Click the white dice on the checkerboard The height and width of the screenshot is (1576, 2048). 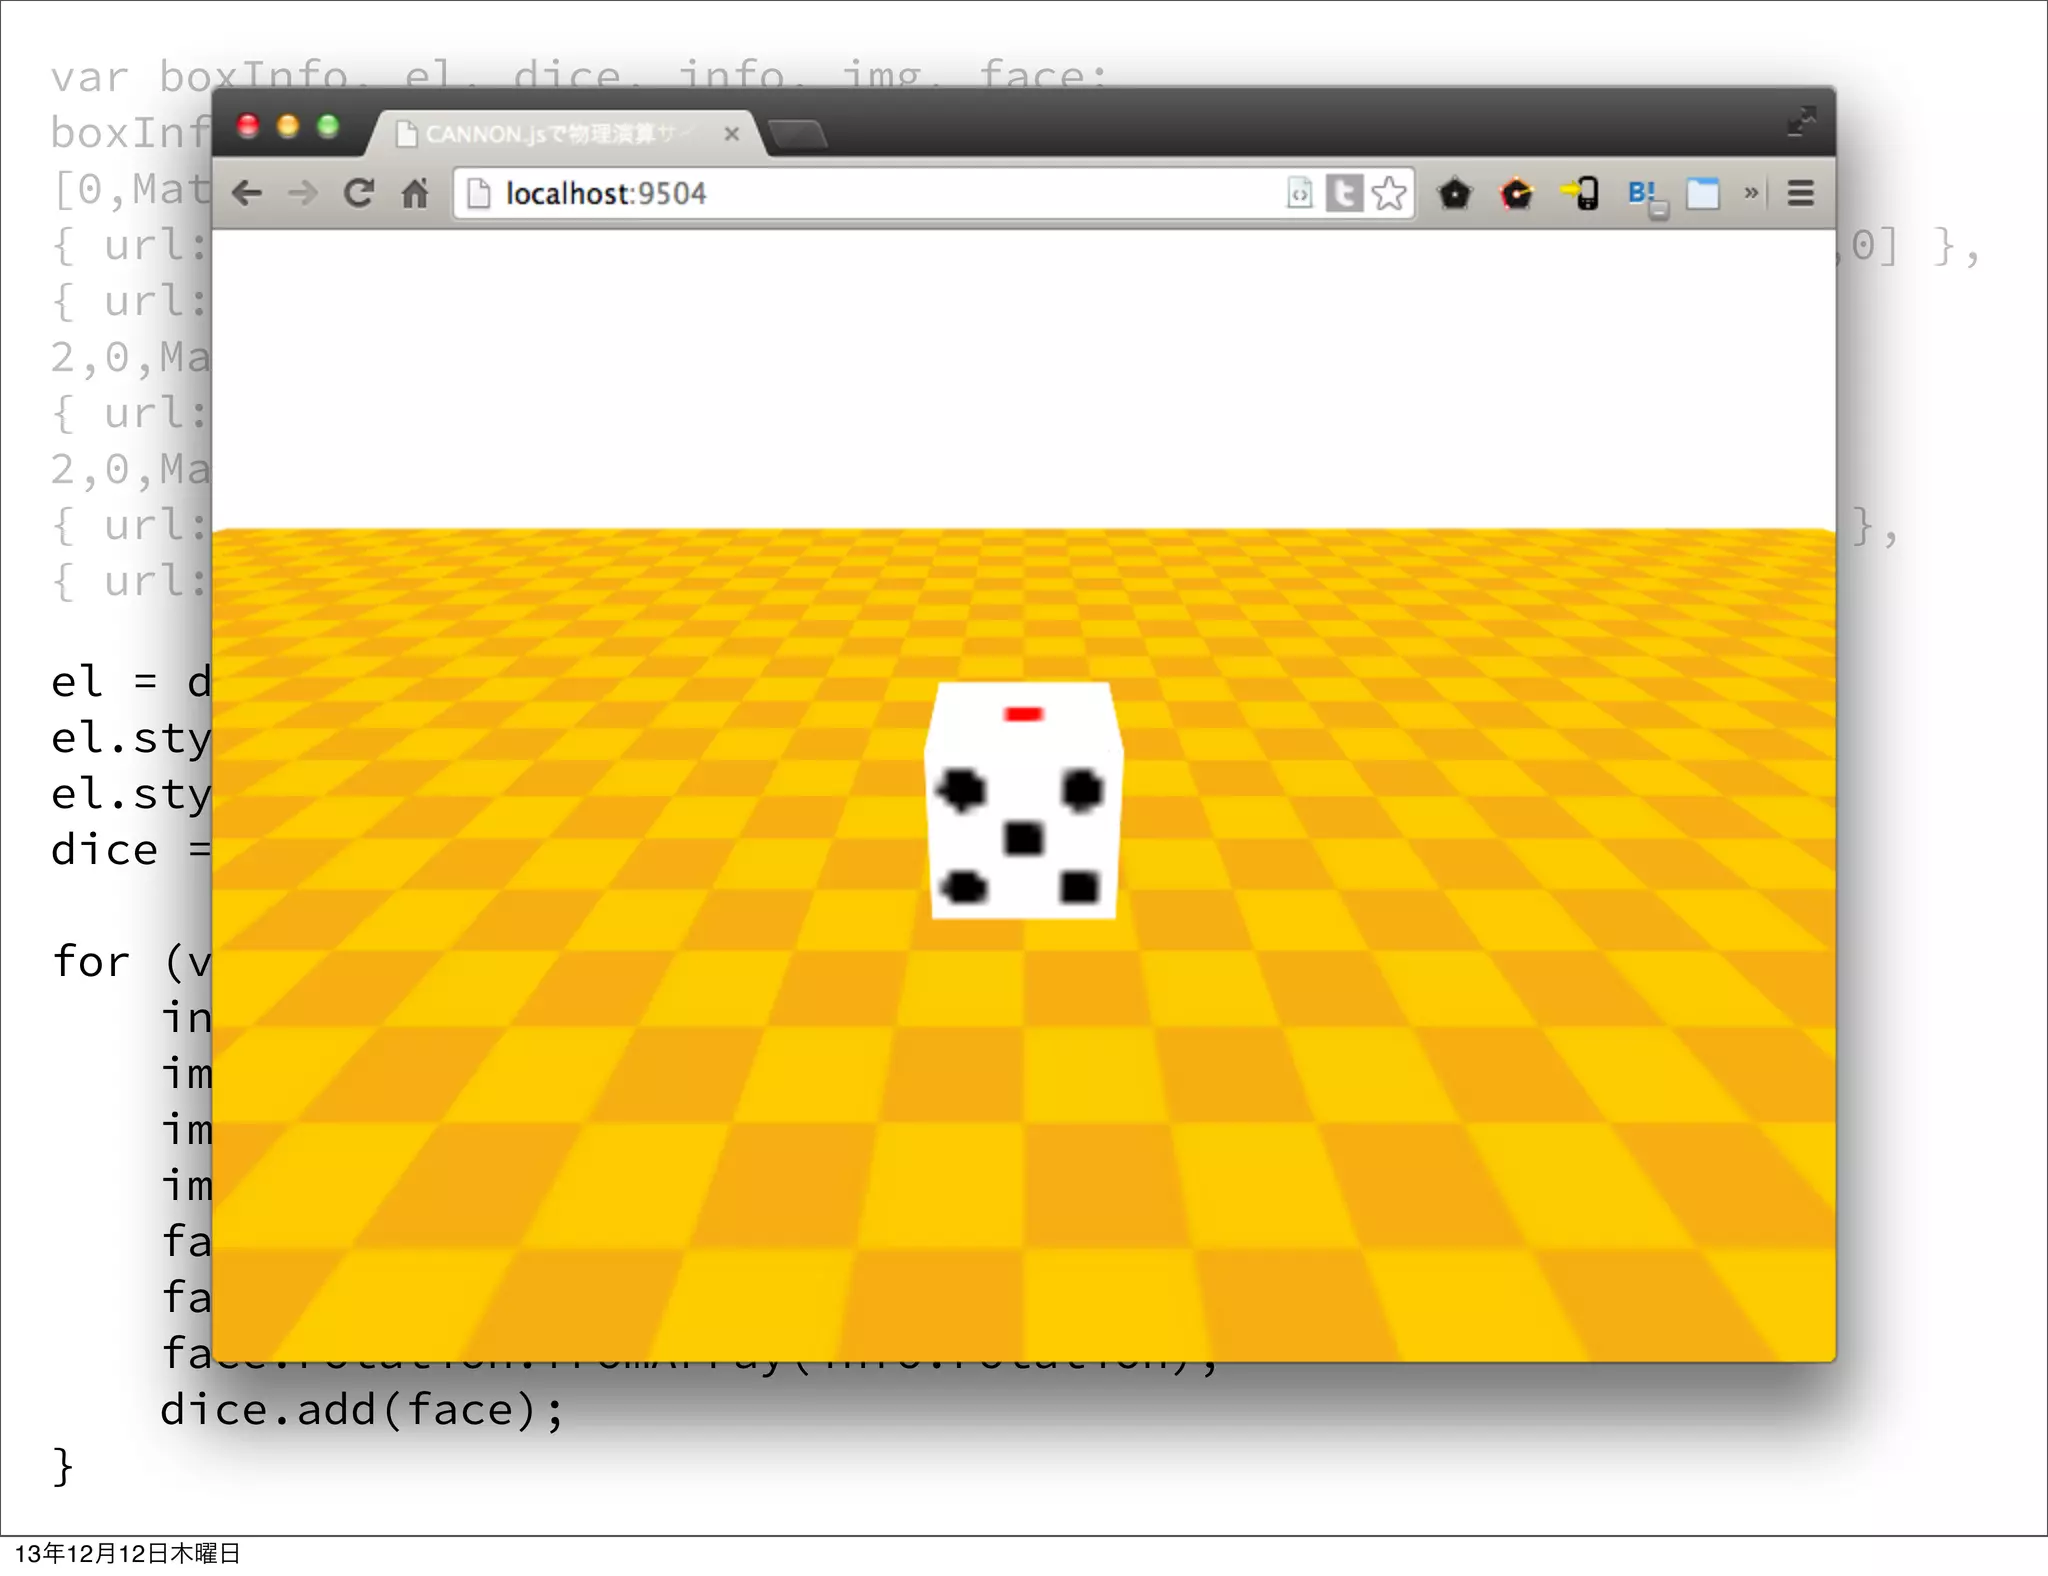tap(1023, 800)
